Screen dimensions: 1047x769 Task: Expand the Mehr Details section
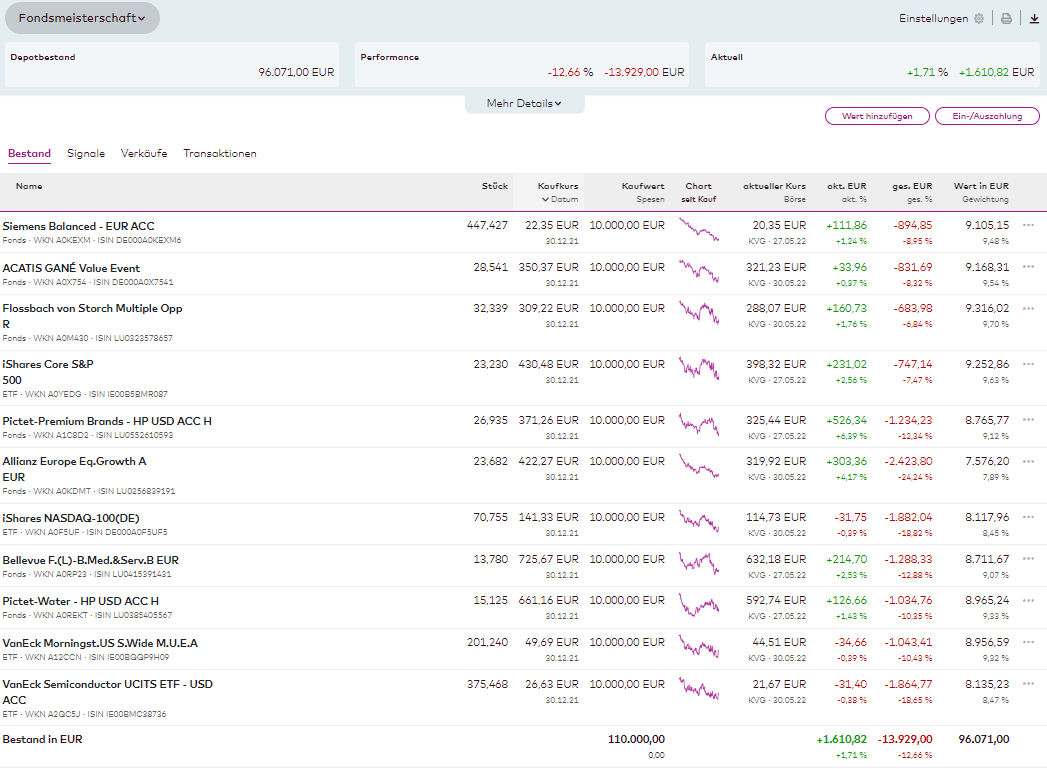point(524,103)
